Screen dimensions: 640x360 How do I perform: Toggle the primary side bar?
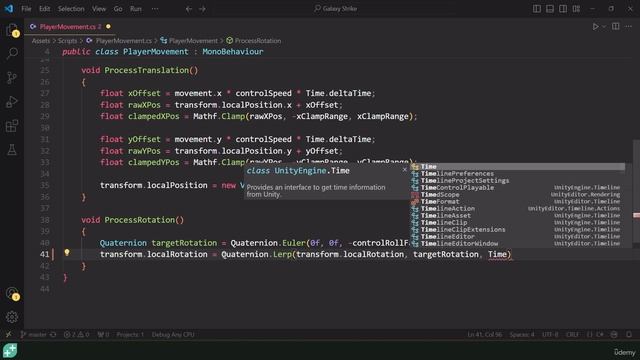pos(537,9)
